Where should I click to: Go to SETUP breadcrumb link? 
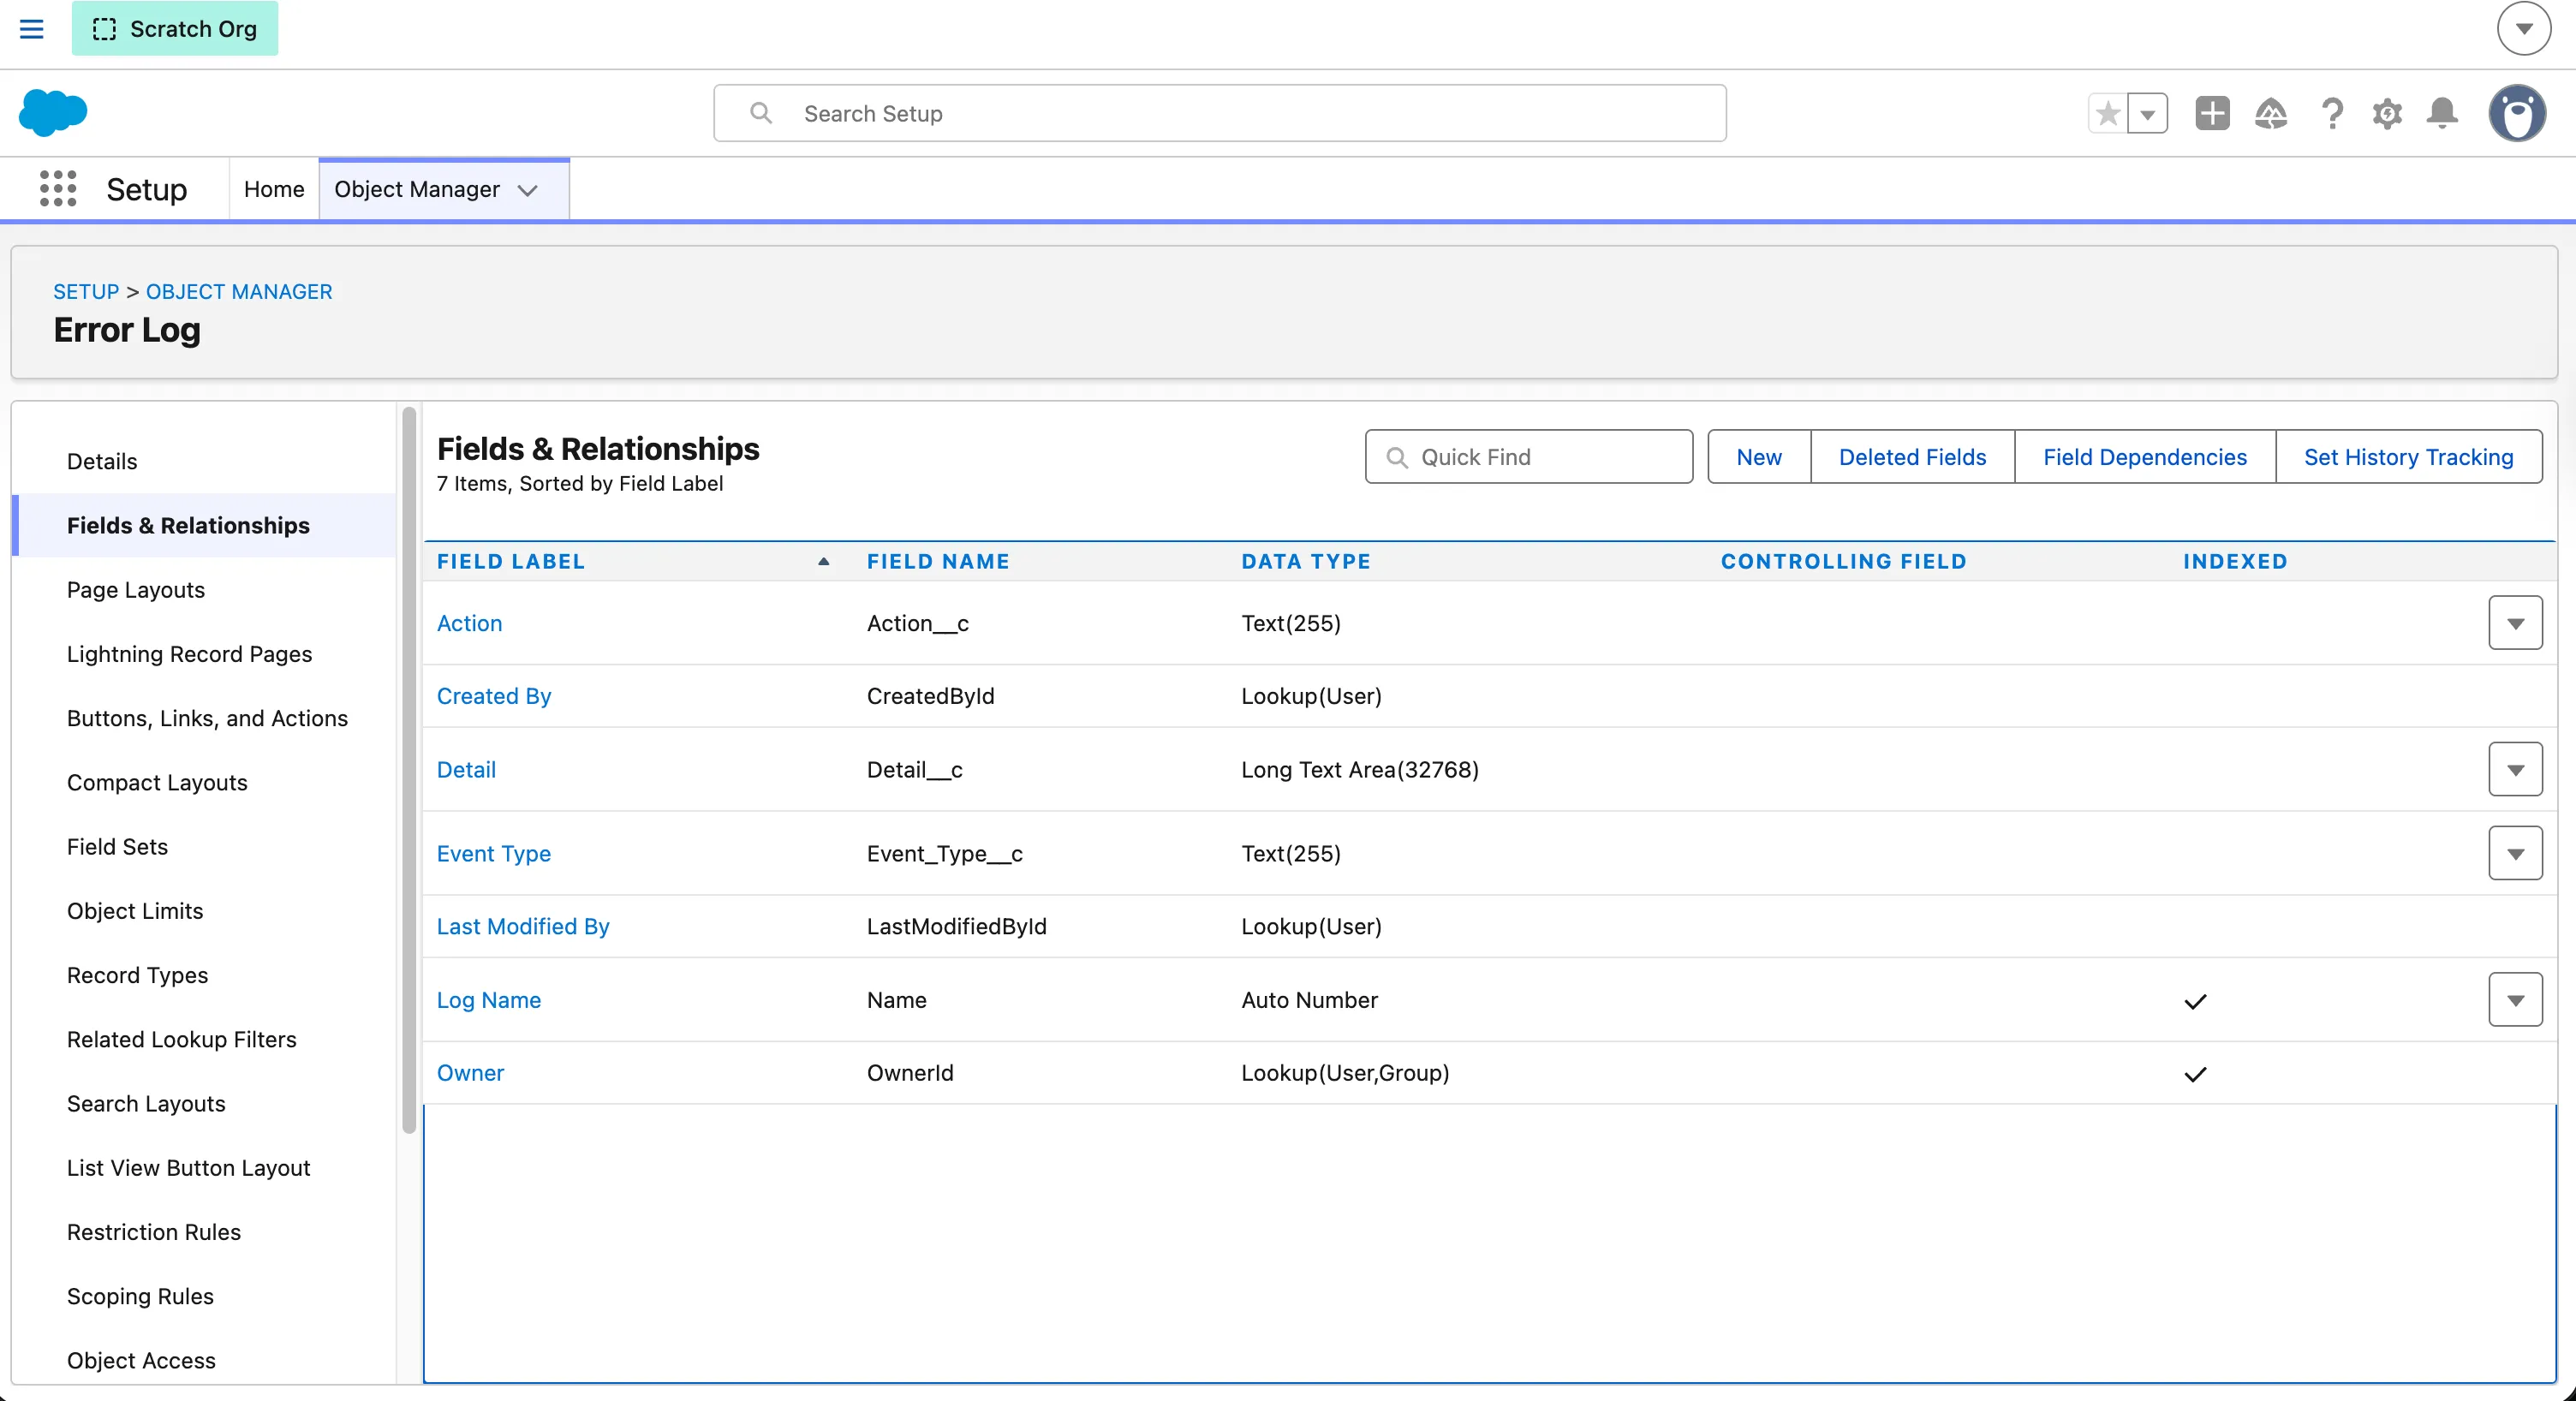pyautogui.click(x=86, y=291)
